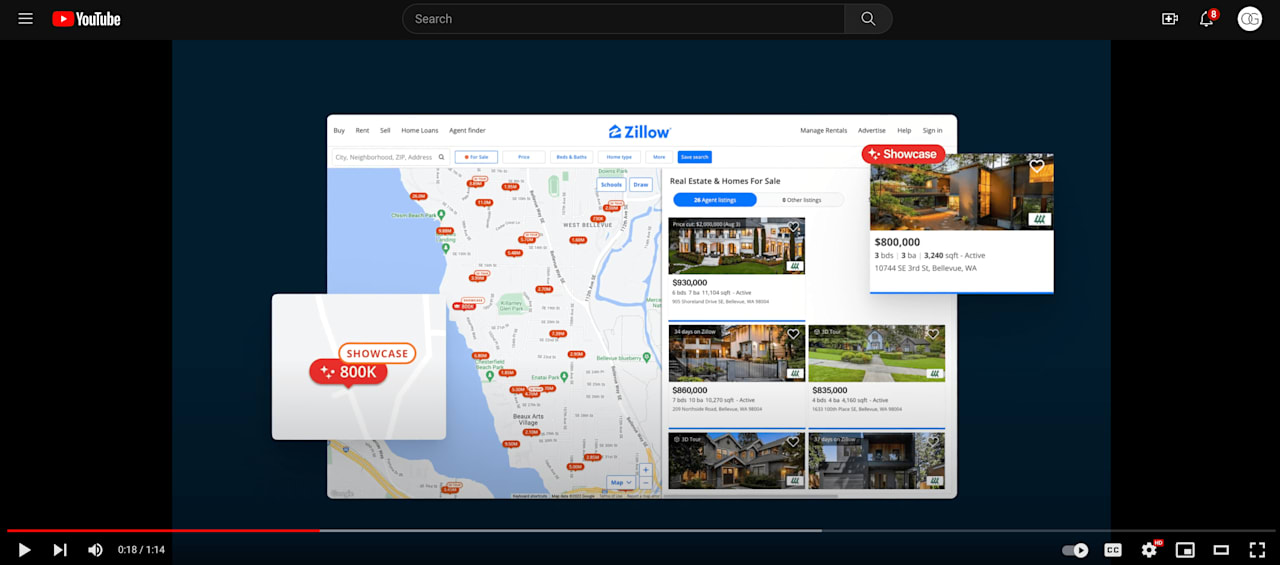The width and height of the screenshot is (1280, 565).
Task: Click the address search magnifier icon
Action: pos(441,157)
